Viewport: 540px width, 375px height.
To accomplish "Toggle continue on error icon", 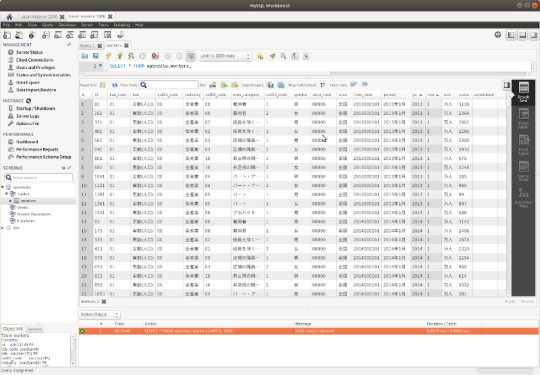I will click(x=155, y=56).
